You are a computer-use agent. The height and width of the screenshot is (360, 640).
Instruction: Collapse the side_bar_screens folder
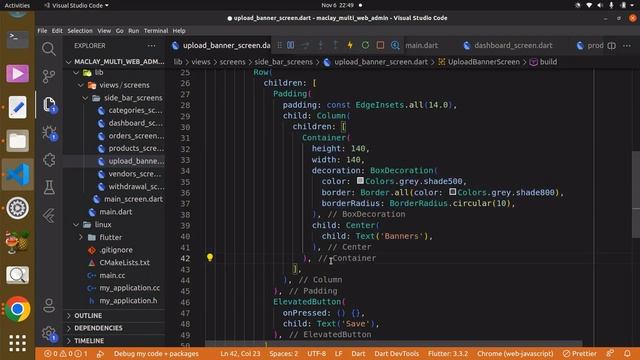85,98
